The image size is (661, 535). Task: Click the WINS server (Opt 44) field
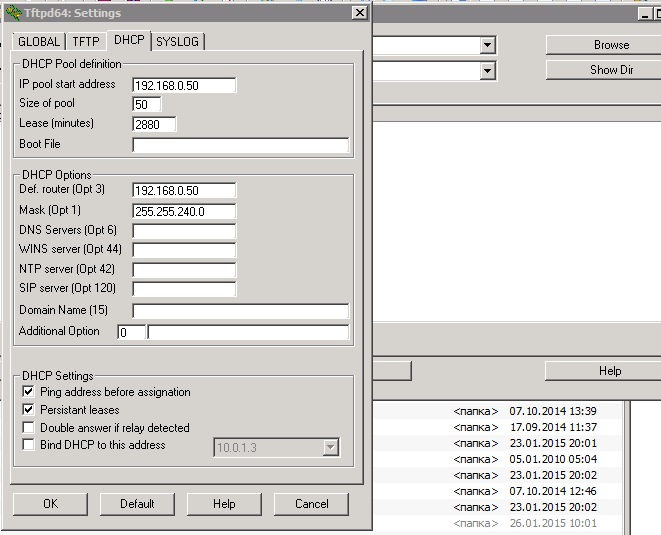pos(184,250)
